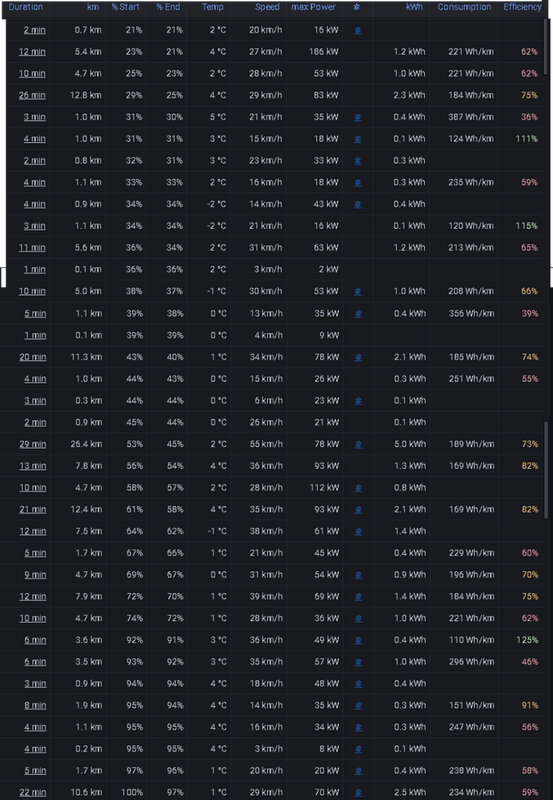Viewport: 553px width, 800px height.
Task: Click the snowflake icon in the 0.7 km drive row
Action: pyautogui.click(x=358, y=30)
